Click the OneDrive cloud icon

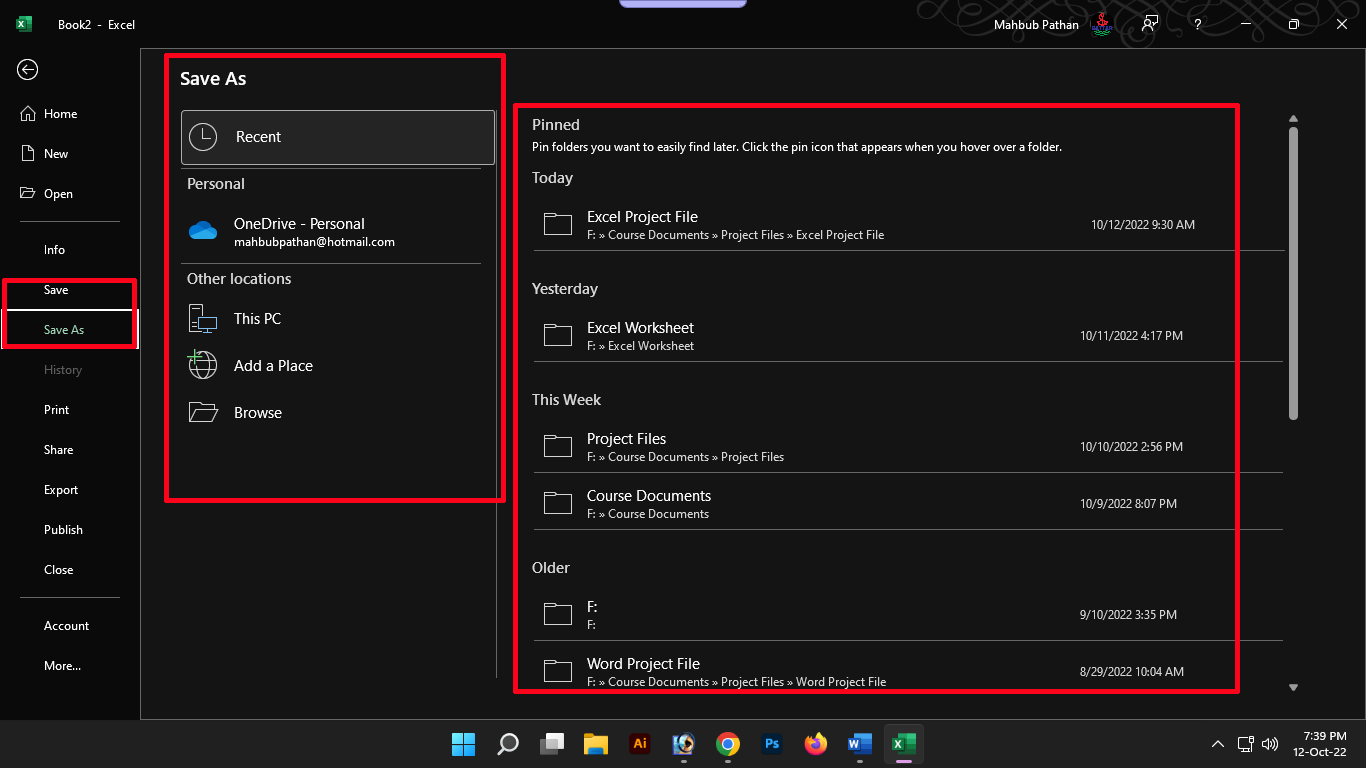tap(203, 231)
